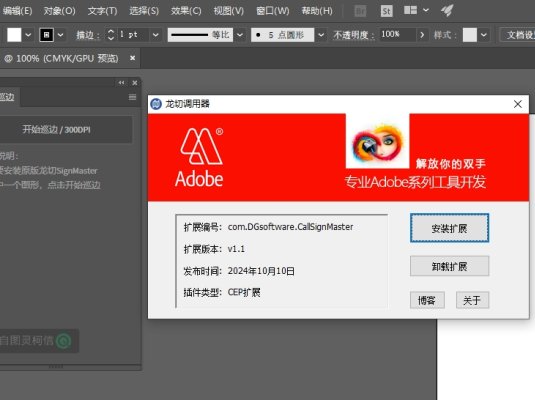Launch Adobe Bridge via the Br icon
The width and height of the screenshot is (535, 400).
[360, 11]
